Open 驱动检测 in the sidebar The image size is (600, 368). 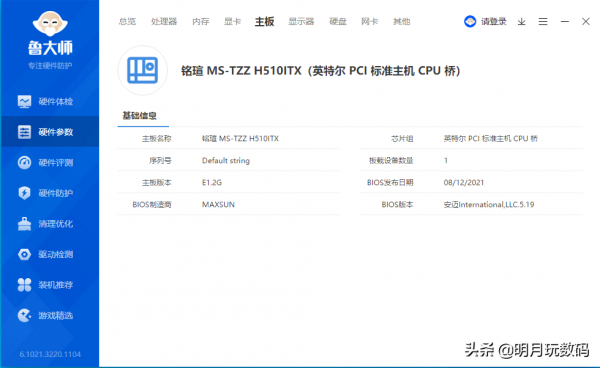[x=50, y=254]
